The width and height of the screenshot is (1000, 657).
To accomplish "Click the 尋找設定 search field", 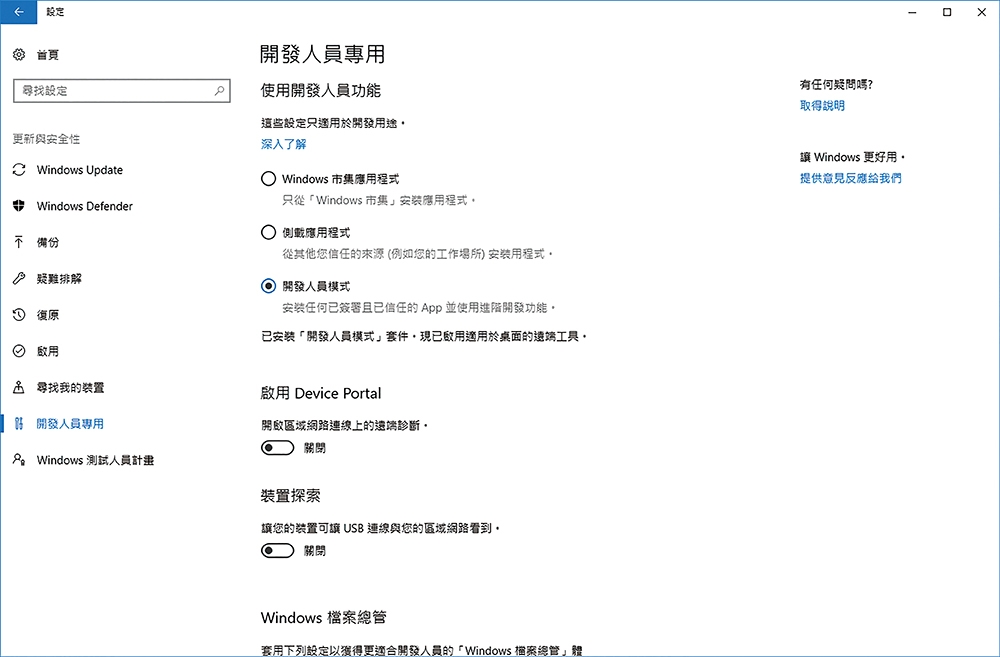I will [122, 91].
